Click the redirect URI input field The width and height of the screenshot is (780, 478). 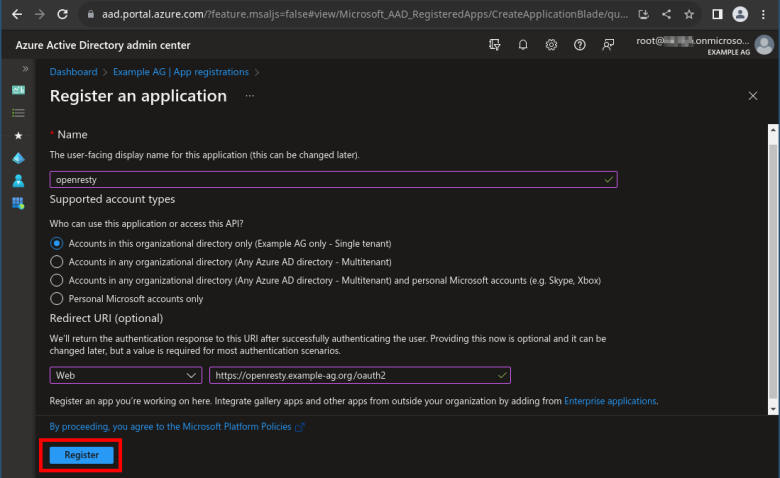(x=352, y=375)
